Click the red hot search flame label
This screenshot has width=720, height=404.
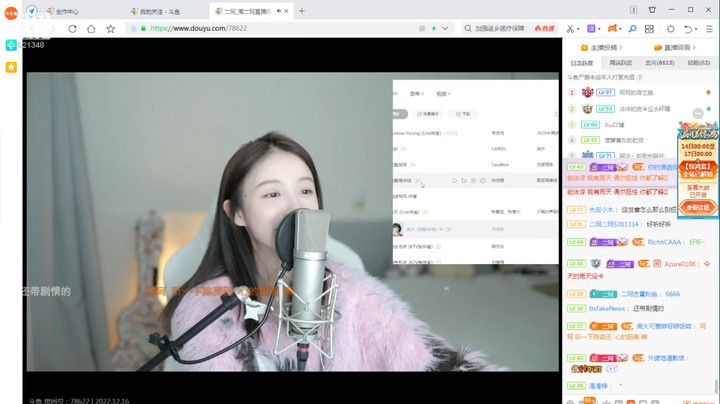click(545, 28)
